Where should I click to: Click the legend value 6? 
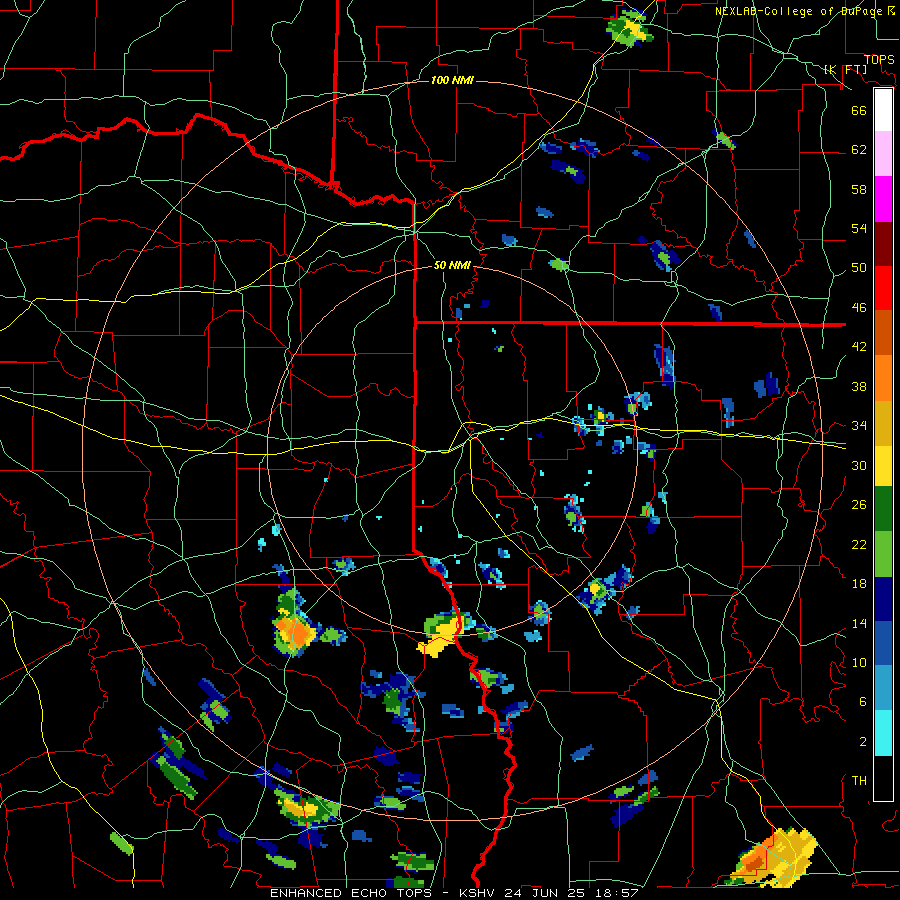(x=863, y=702)
